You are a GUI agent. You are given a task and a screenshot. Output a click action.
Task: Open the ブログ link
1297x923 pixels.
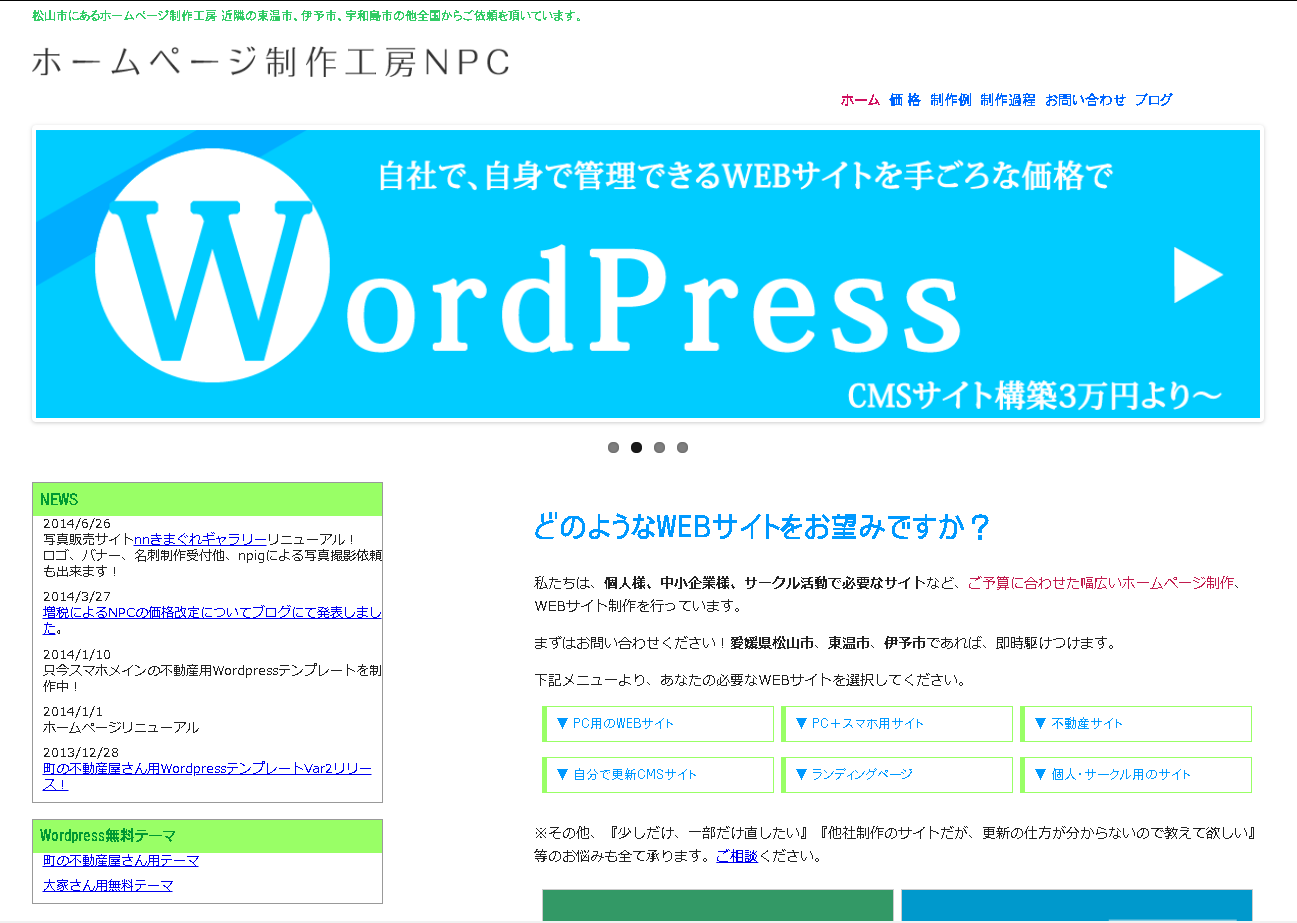click(1154, 100)
